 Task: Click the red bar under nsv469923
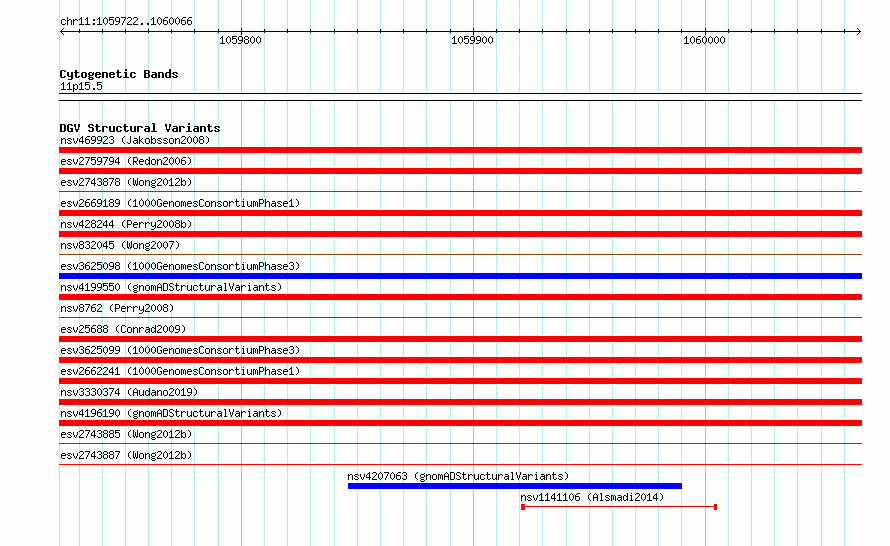[460, 150]
